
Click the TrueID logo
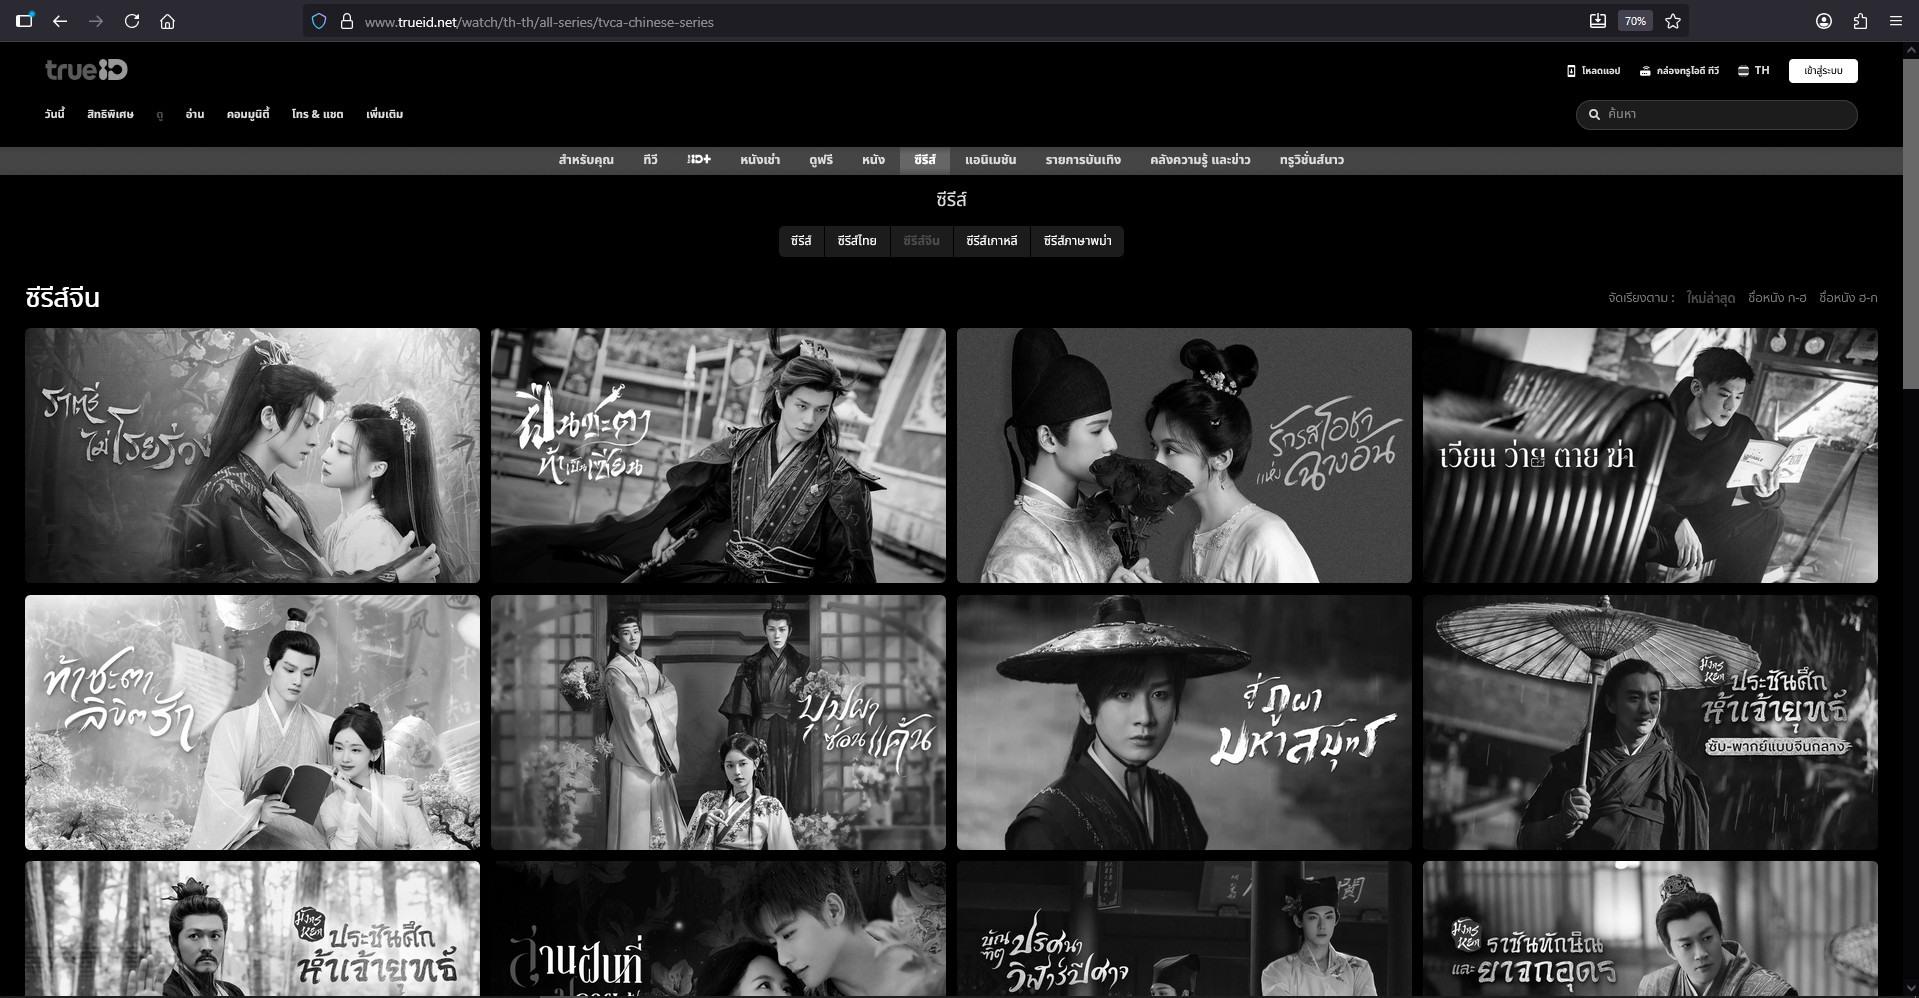pyautogui.click(x=86, y=70)
